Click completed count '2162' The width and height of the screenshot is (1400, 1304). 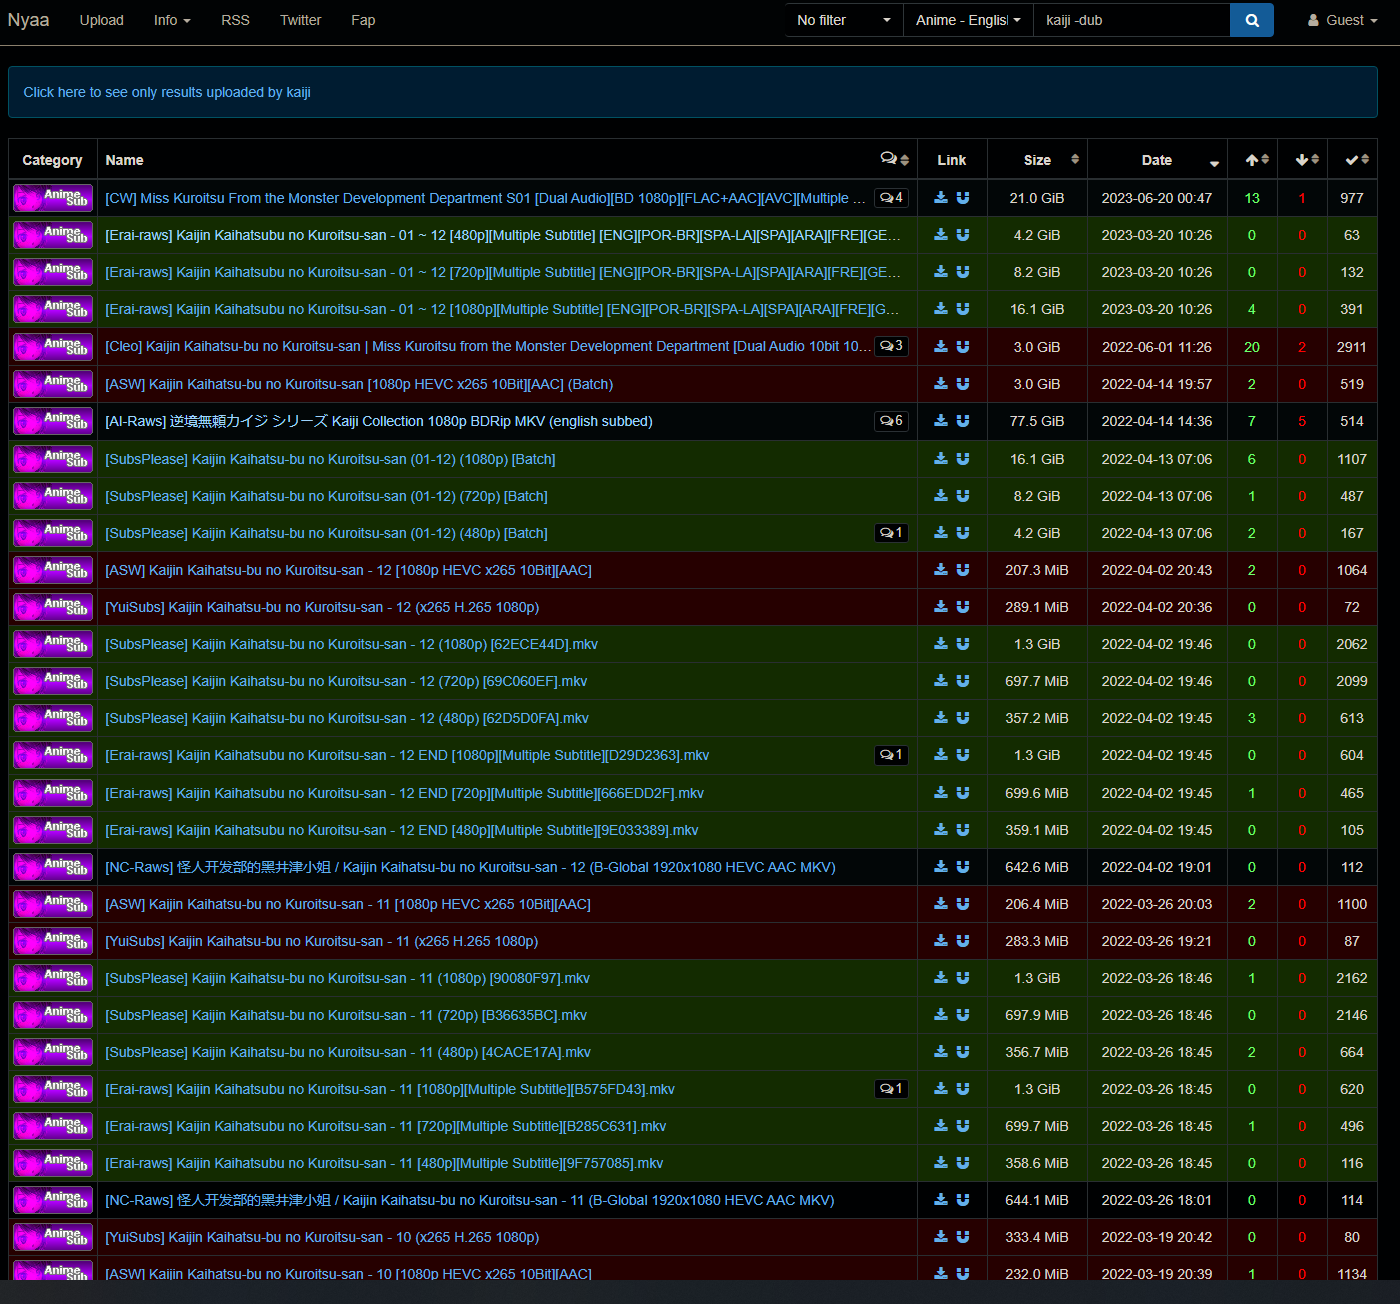[x=1352, y=978]
